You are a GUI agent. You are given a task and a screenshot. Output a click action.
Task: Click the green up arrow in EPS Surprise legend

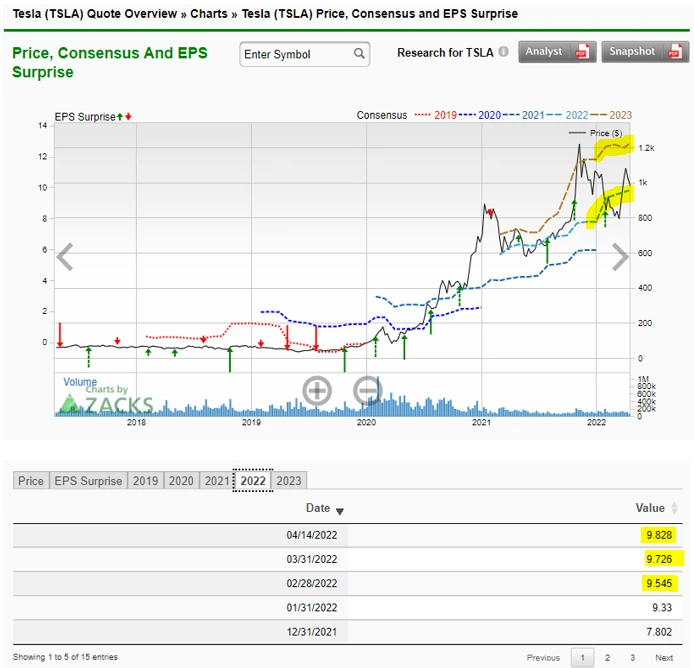click(x=120, y=117)
